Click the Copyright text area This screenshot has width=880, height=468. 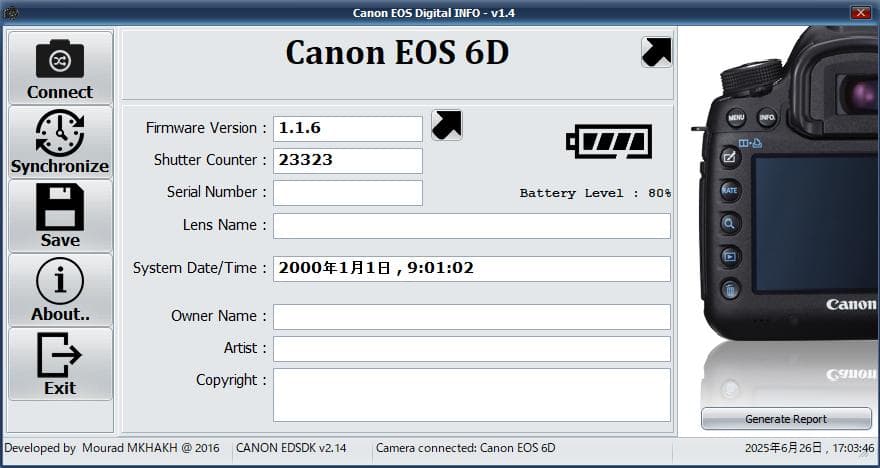point(472,395)
